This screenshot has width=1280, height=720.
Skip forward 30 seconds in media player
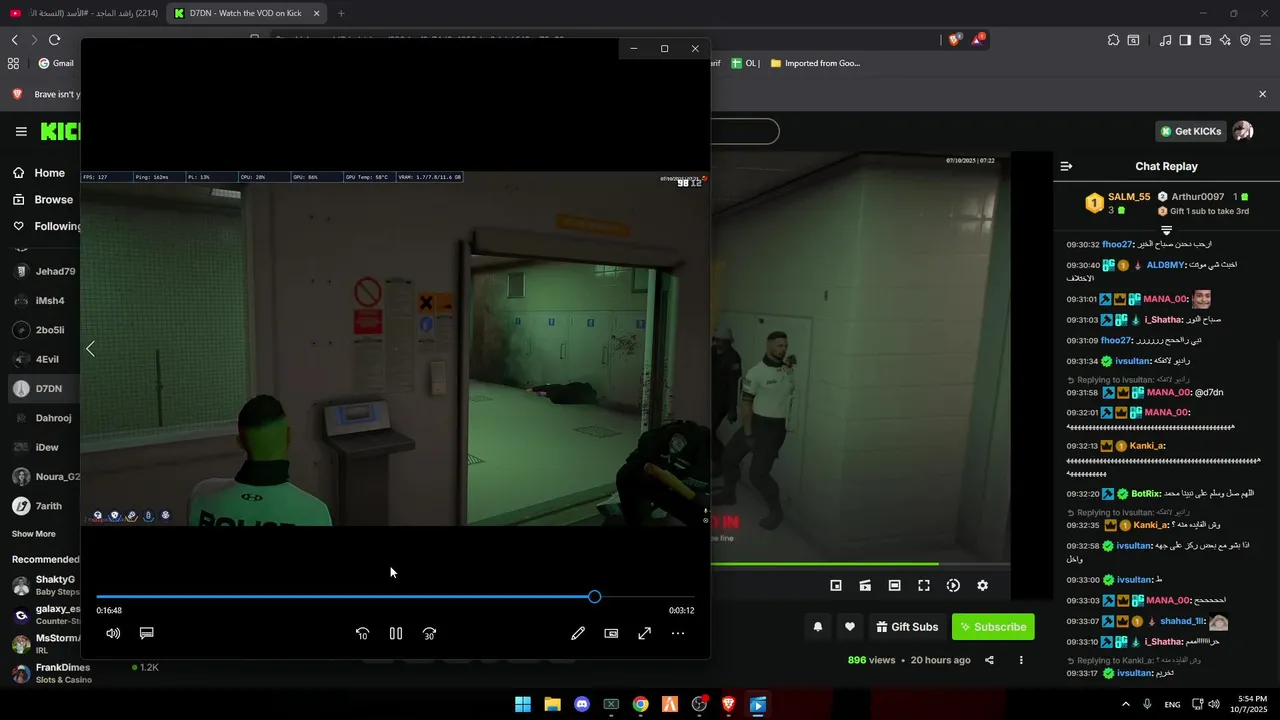click(429, 633)
